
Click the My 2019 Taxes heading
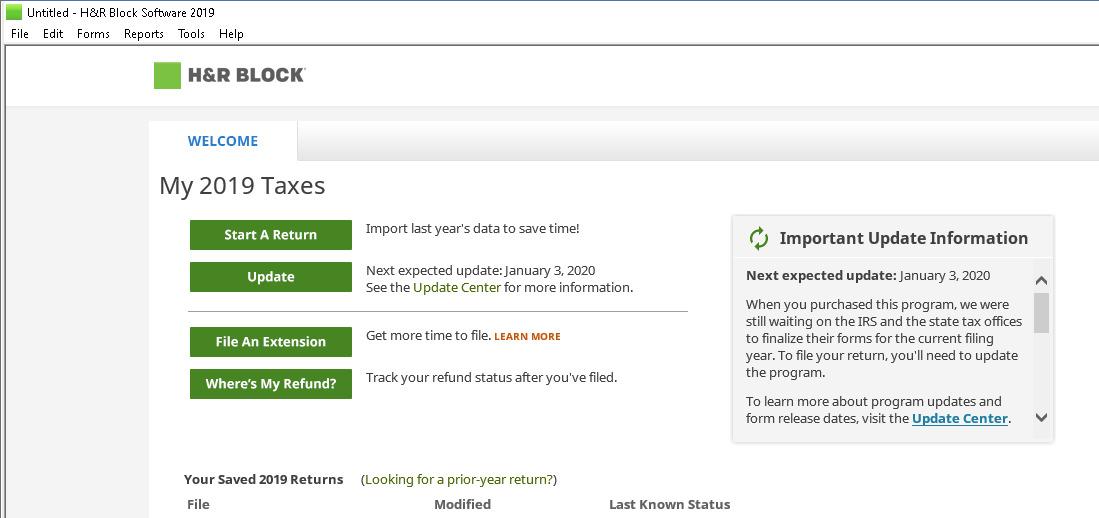coord(243,186)
